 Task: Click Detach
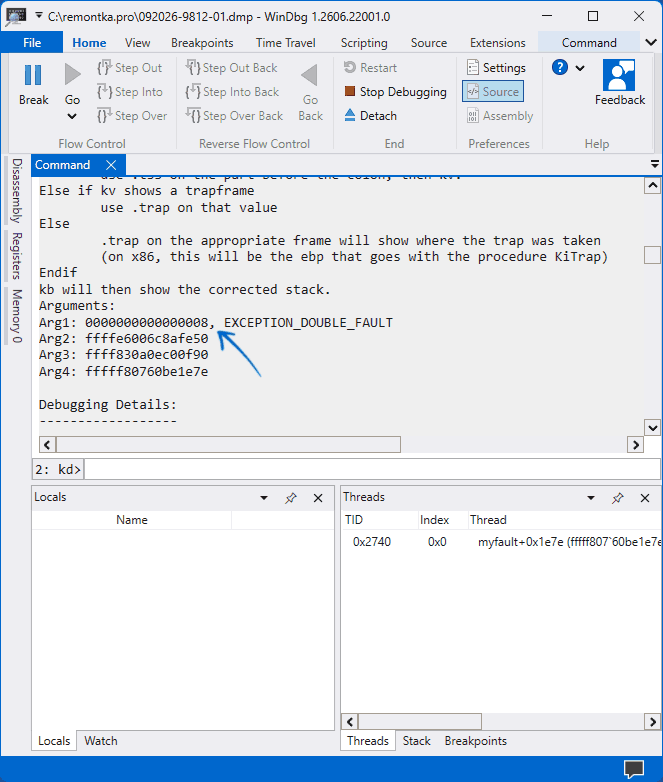370,116
